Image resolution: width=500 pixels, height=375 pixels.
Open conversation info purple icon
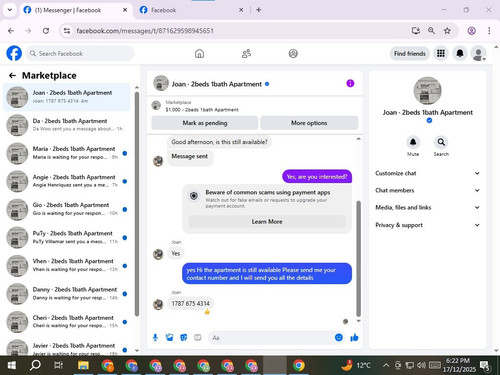pyautogui.click(x=350, y=83)
